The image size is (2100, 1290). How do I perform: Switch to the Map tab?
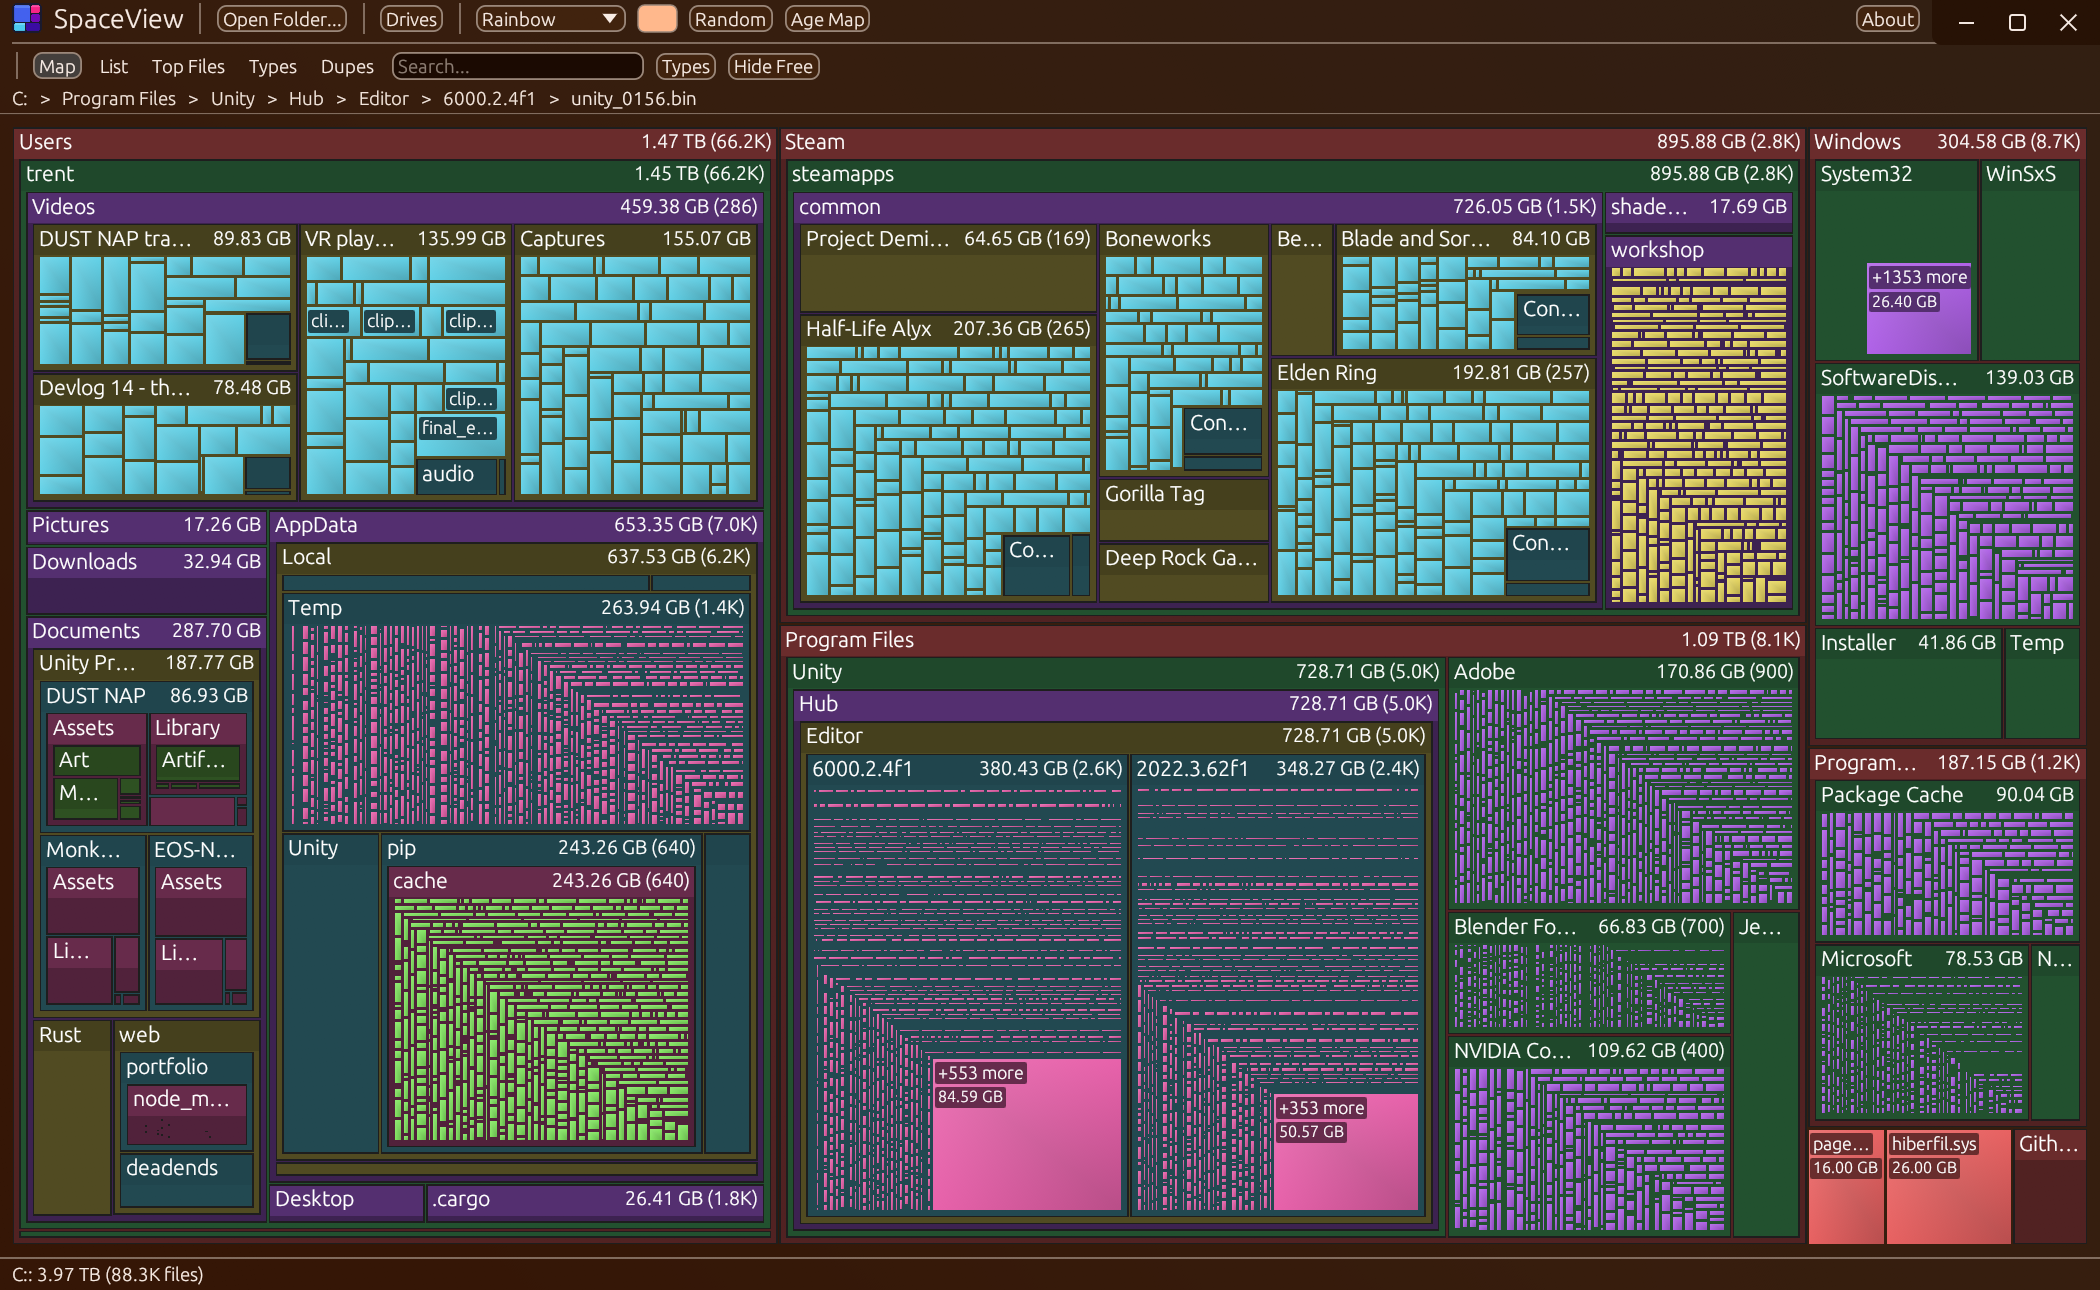[x=57, y=66]
